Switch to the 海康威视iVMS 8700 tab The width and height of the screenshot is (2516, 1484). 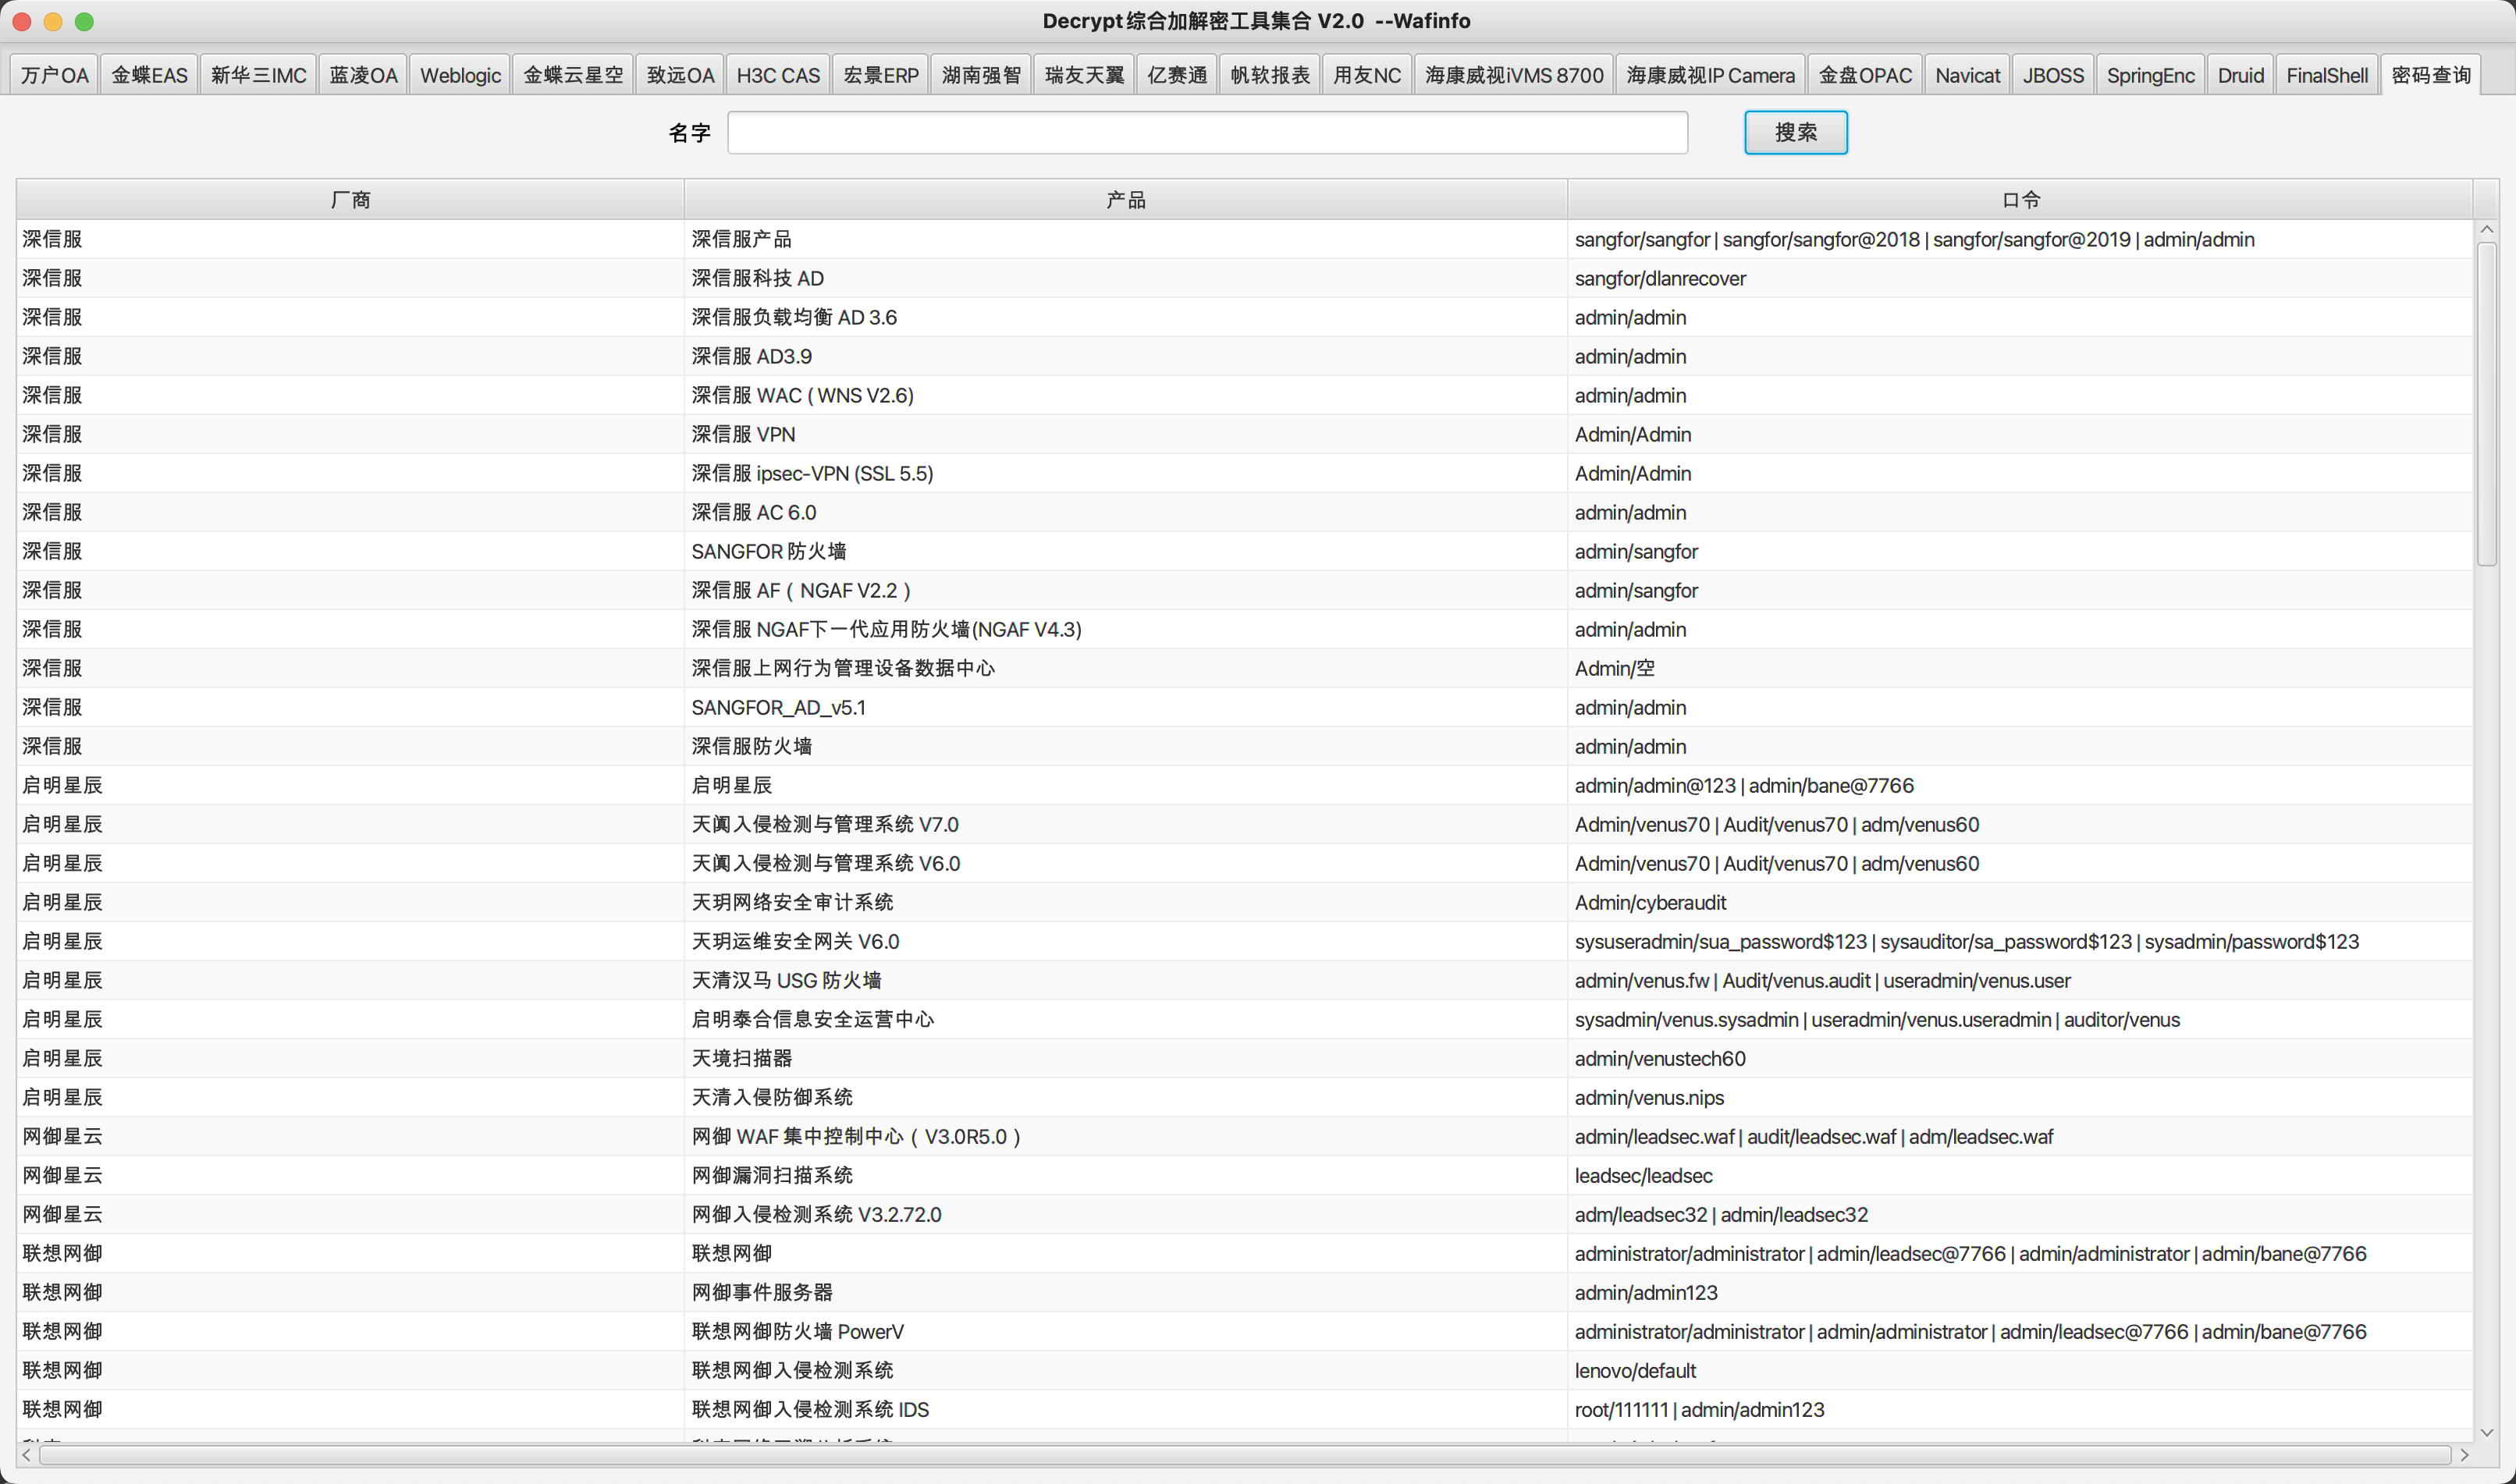(x=1513, y=76)
